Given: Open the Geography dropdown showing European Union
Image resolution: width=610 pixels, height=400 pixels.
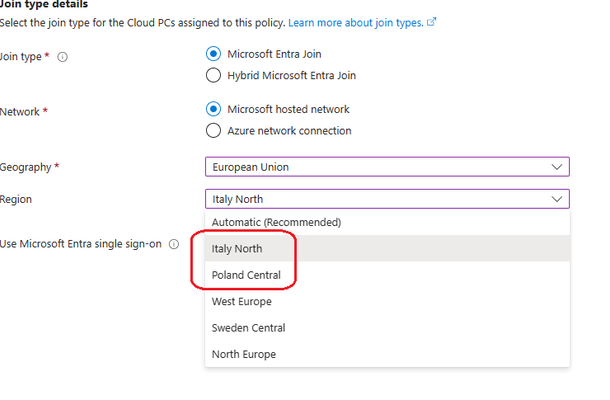Looking at the screenshot, I should click(387, 167).
